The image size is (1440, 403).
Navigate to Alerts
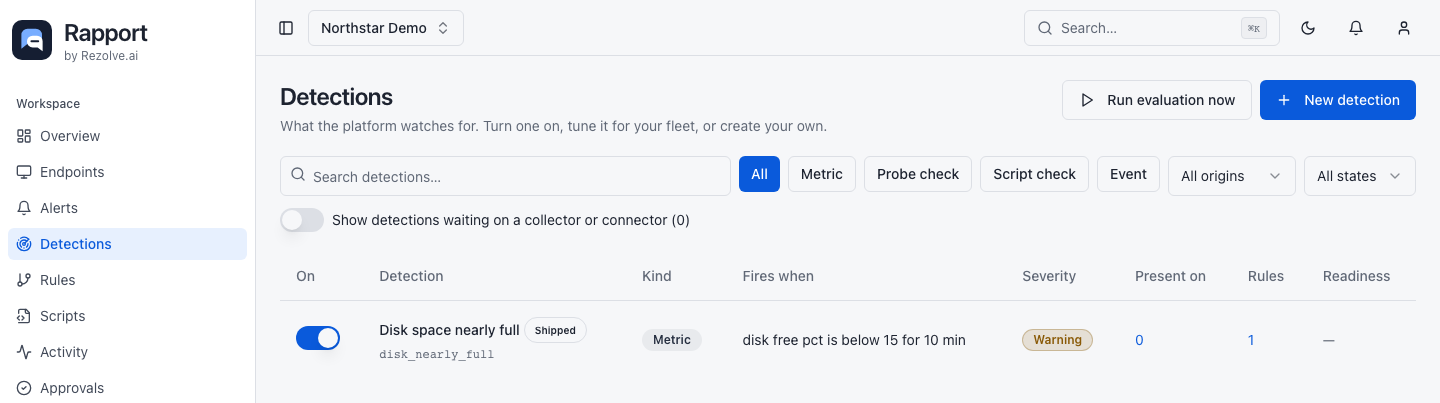pyautogui.click(x=127, y=208)
